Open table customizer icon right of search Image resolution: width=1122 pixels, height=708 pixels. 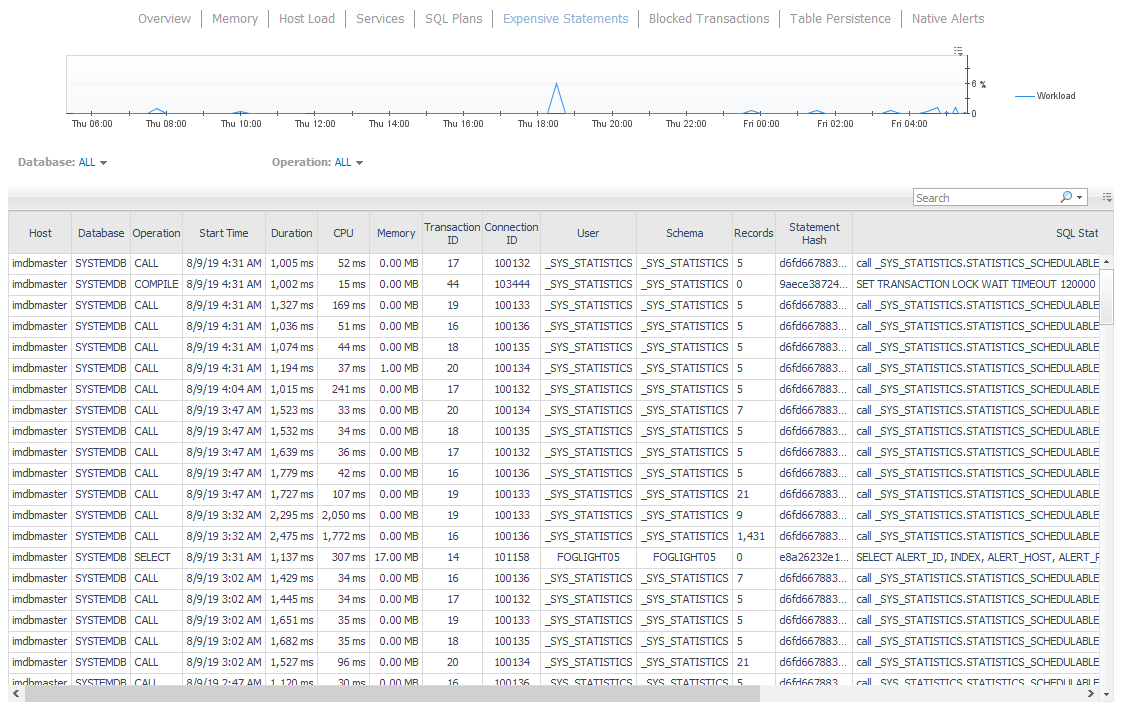point(1107,197)
